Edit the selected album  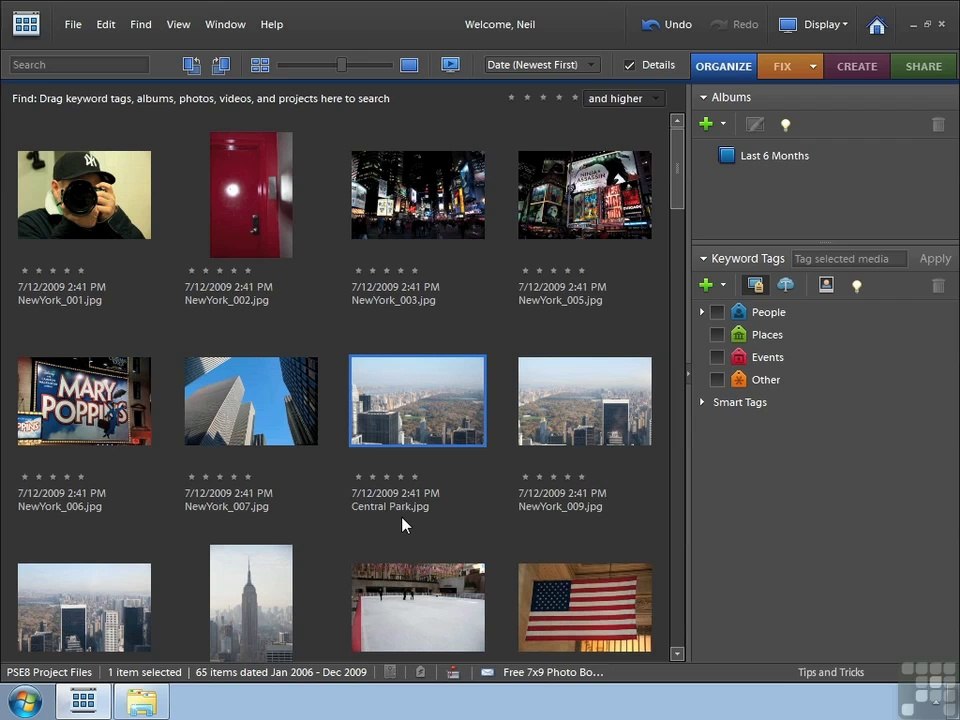pyautogui.click(x=755, y=124)
